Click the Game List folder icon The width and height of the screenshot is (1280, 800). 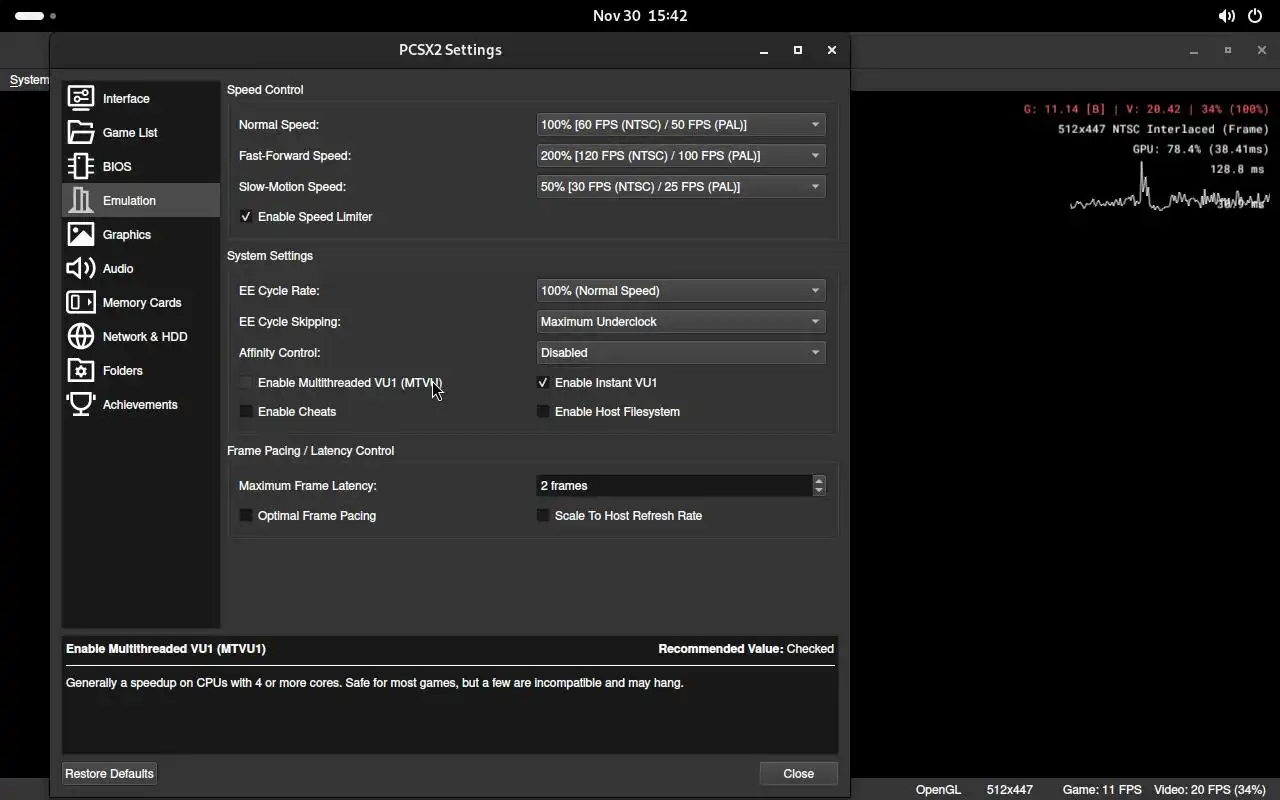click(x=81, y=132)
